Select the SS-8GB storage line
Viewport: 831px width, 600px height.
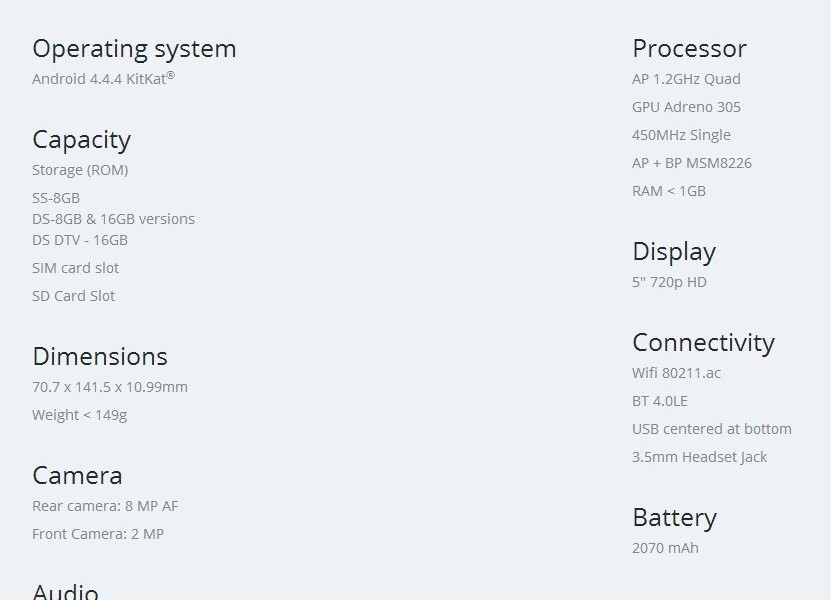[x=56, y=198]
